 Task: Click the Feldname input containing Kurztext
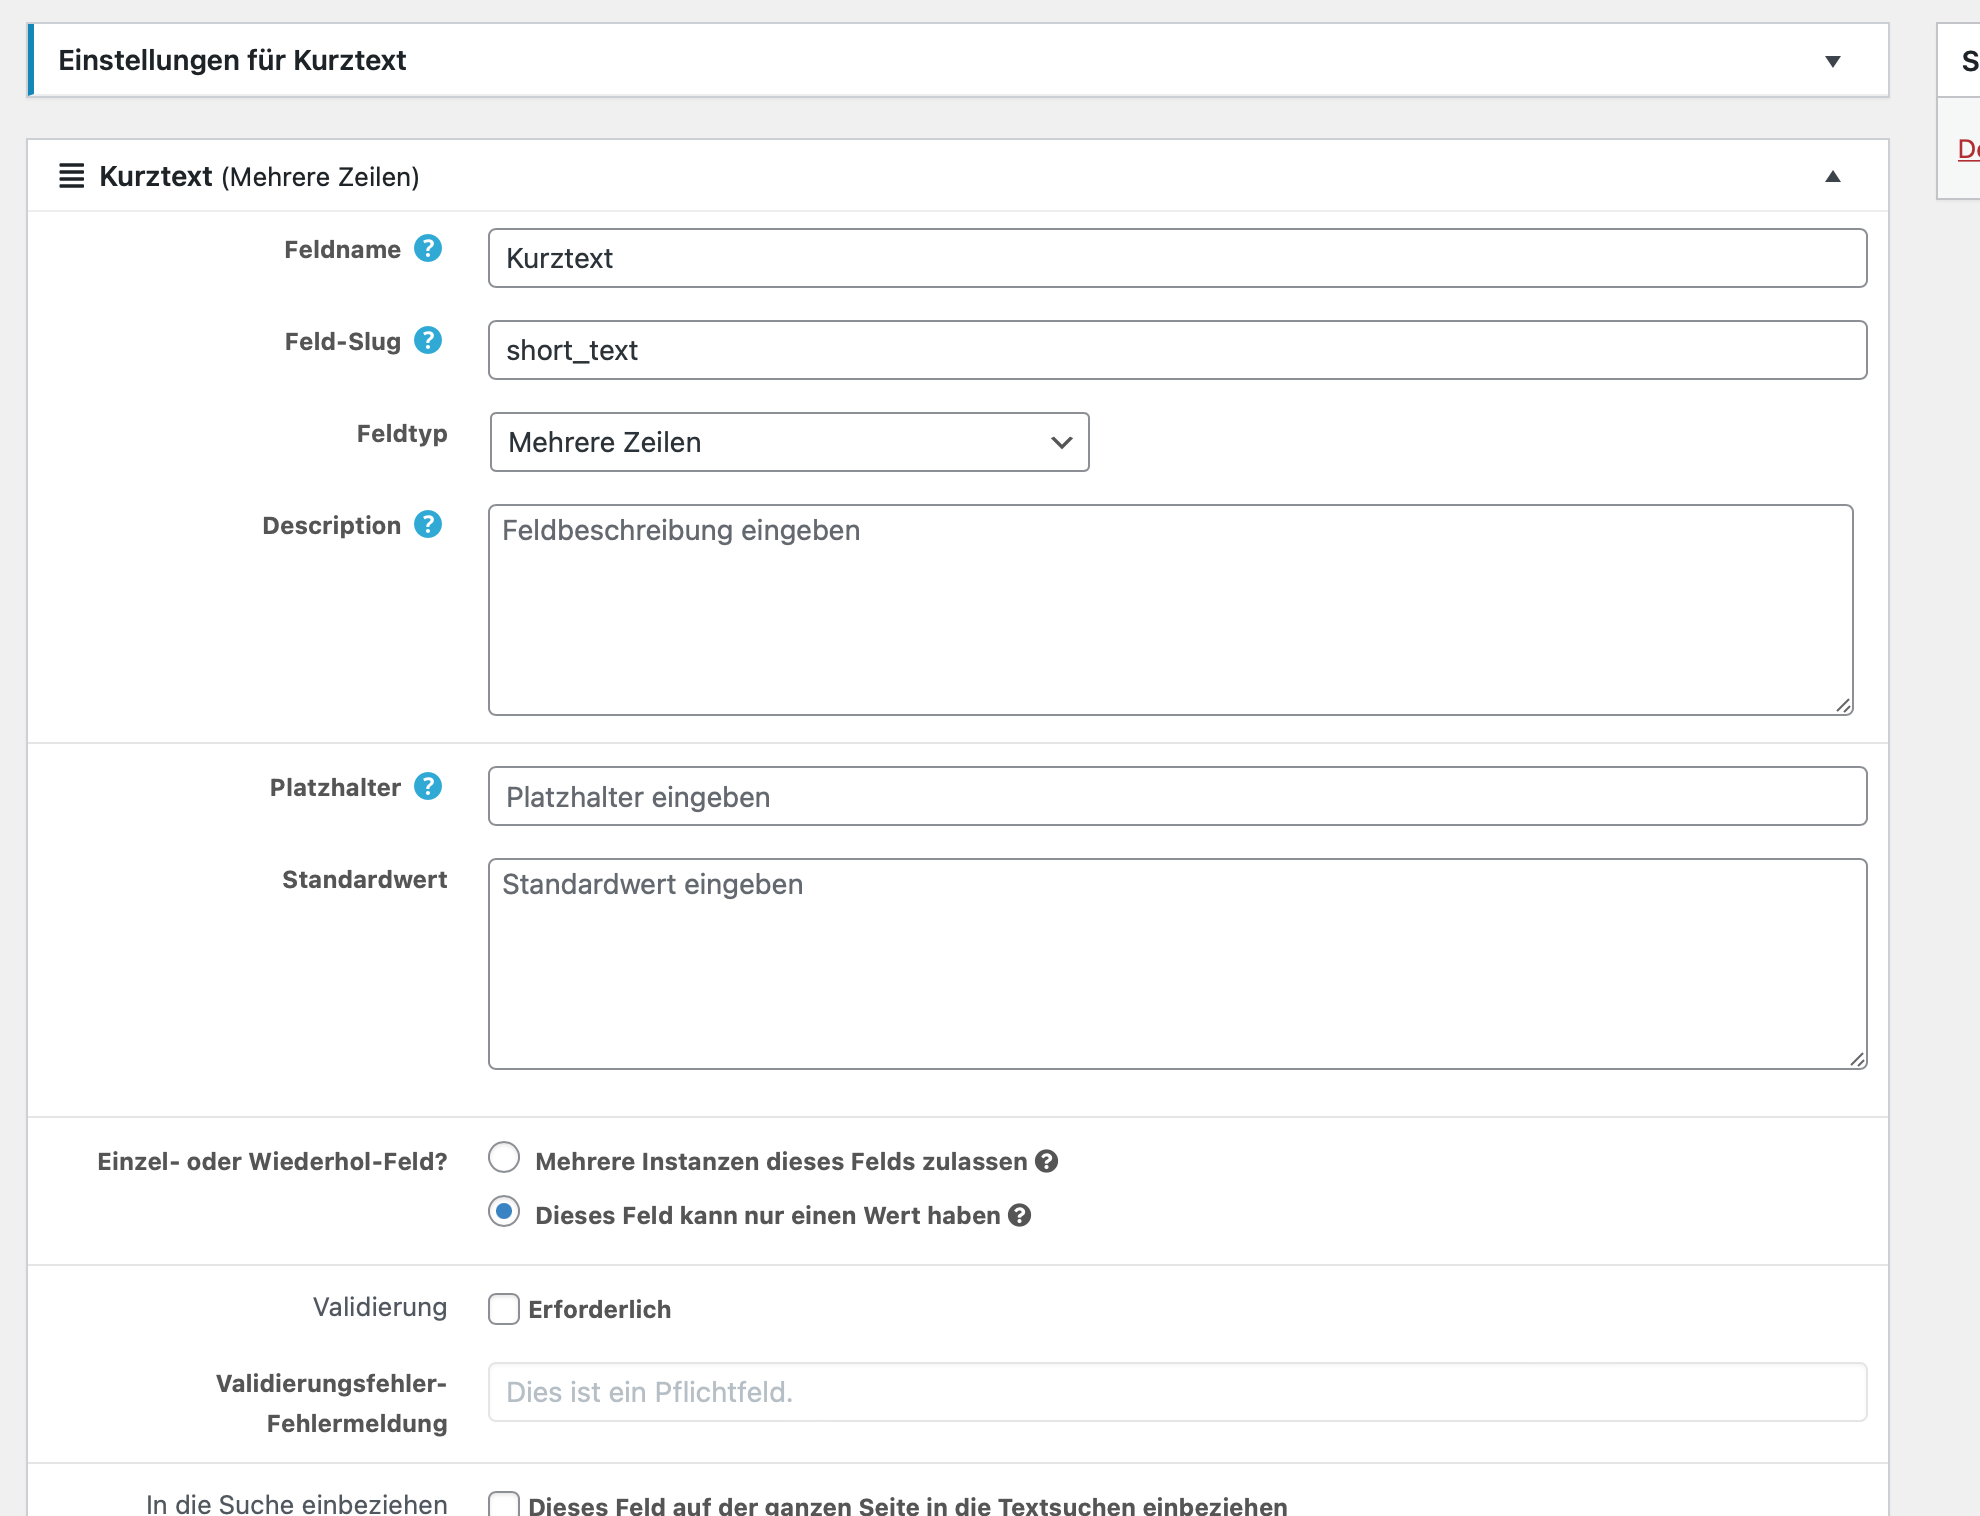click(1177, 258)
